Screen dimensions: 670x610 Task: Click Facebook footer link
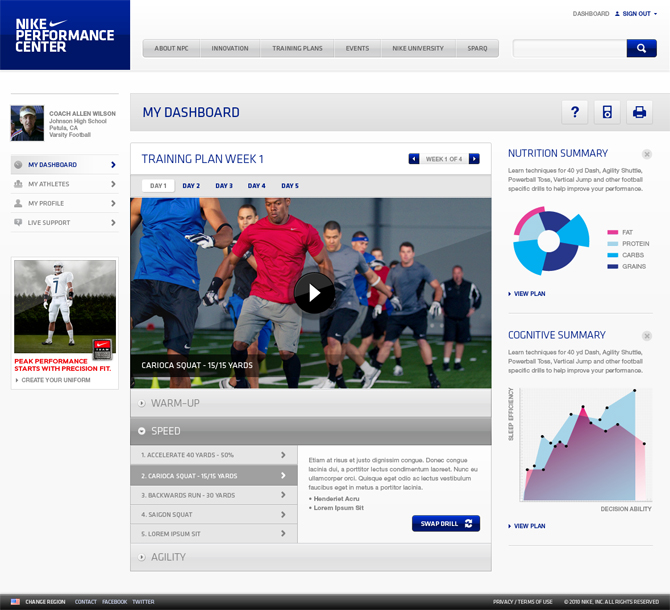pyautogui.click(x=115, y=602)
